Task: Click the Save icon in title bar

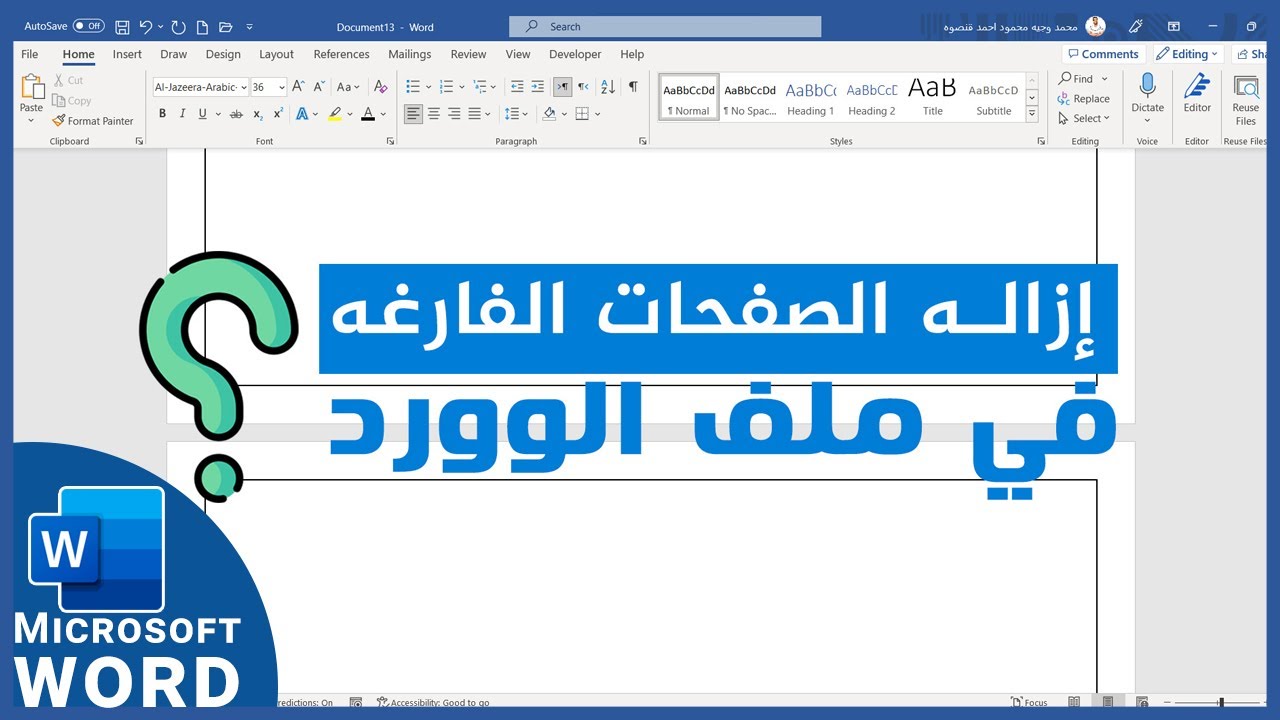Action: pos(122,27)
